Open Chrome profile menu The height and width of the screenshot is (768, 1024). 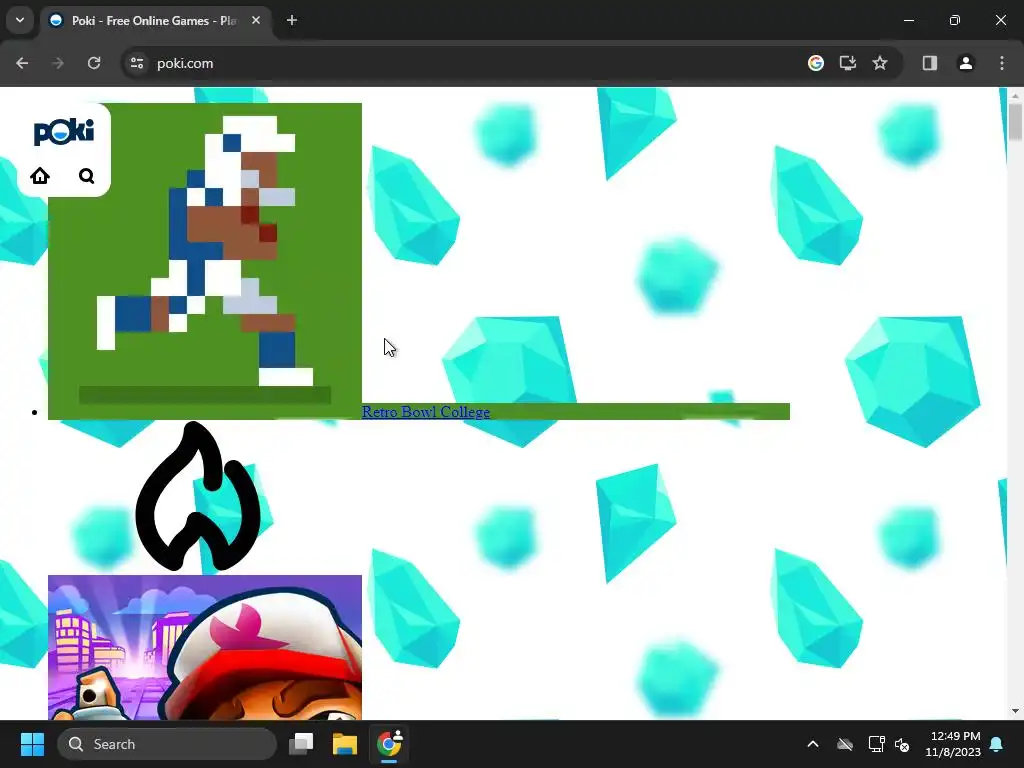point(965,63)
